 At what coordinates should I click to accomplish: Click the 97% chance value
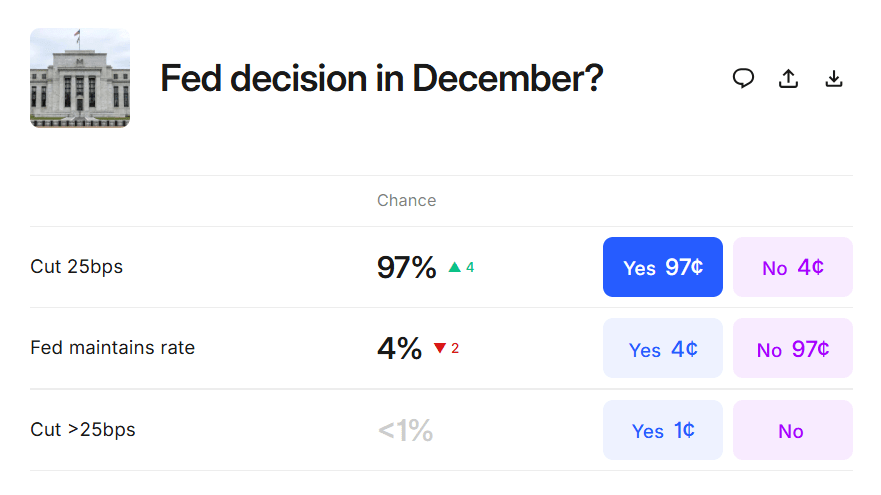pos(406,267)
